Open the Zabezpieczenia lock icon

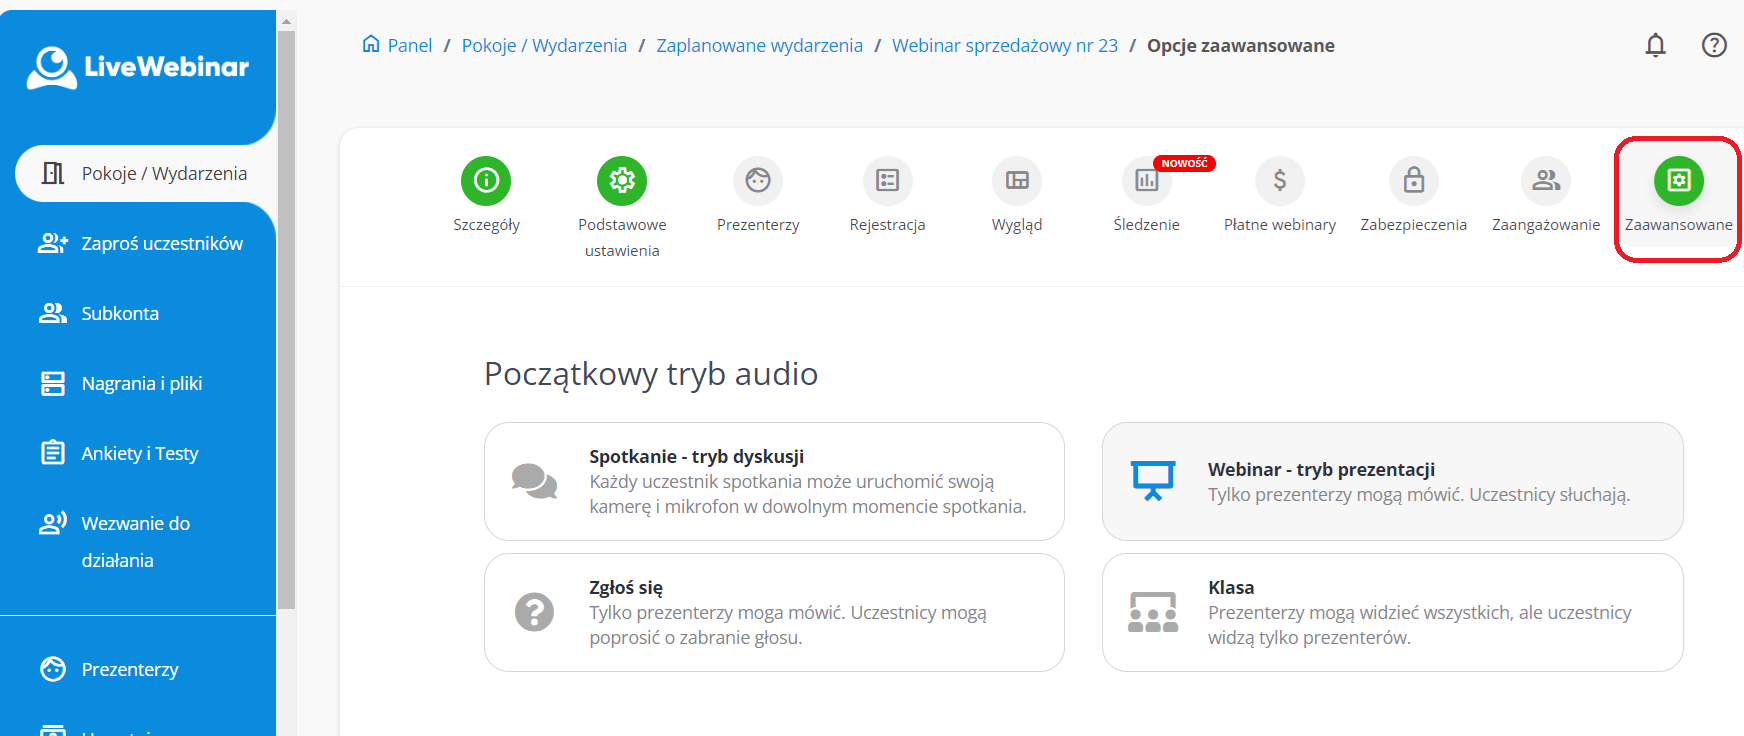1413,181
